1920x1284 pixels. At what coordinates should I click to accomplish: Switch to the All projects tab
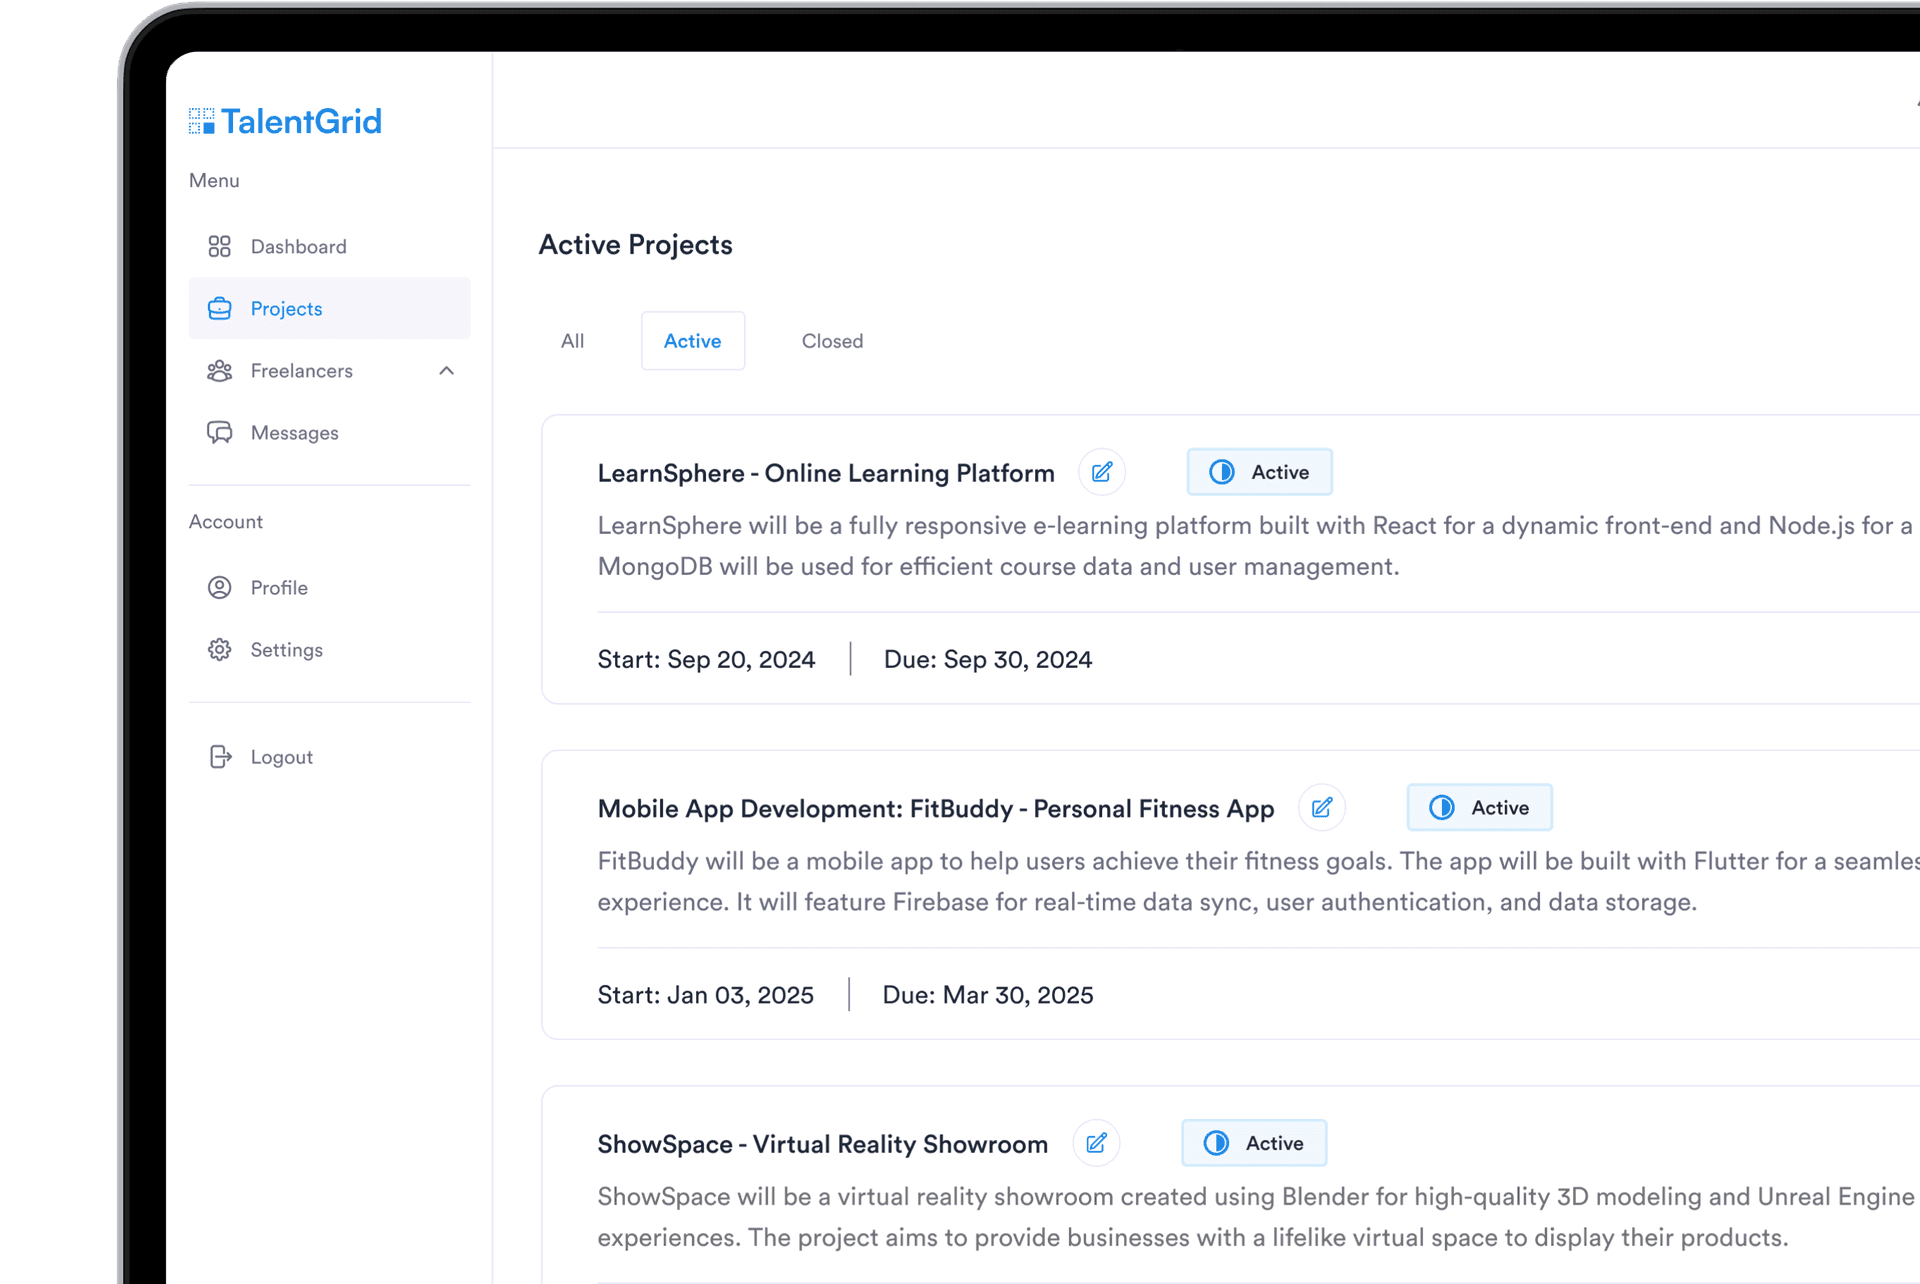pyautogui.click(x=572, y=340)
